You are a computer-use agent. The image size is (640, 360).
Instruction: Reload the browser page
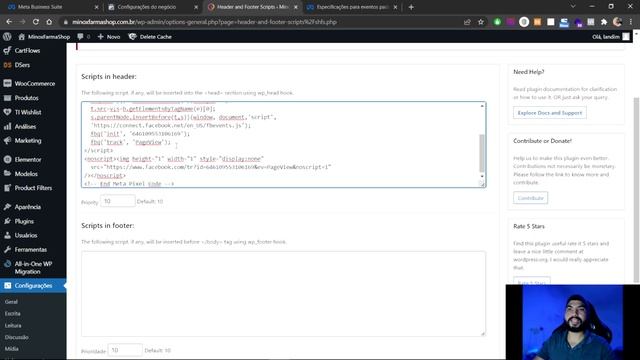[x=36, y=22]
